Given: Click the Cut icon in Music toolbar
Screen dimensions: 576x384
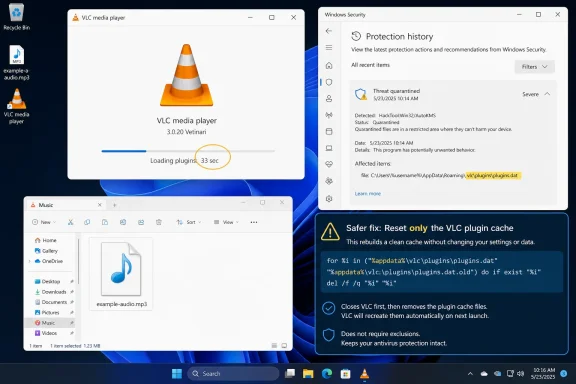Looking at the screenshot, I should (x=71, y=222).
